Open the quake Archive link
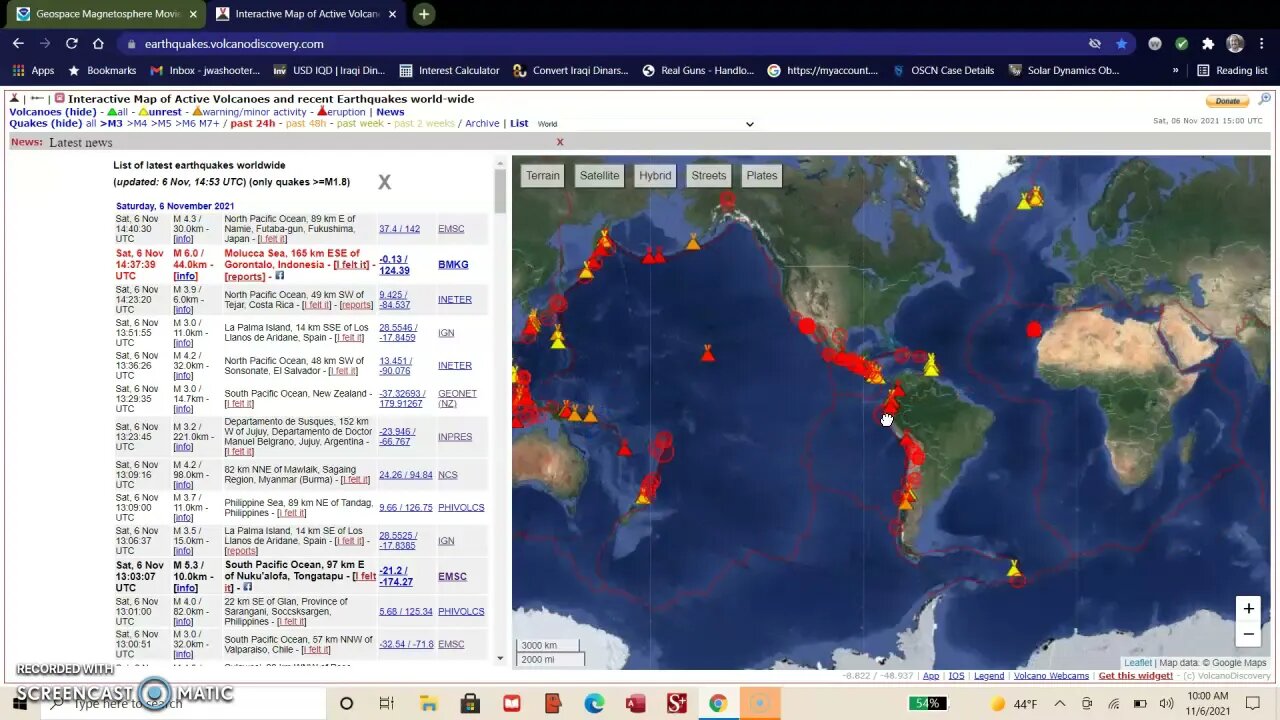 482,124
